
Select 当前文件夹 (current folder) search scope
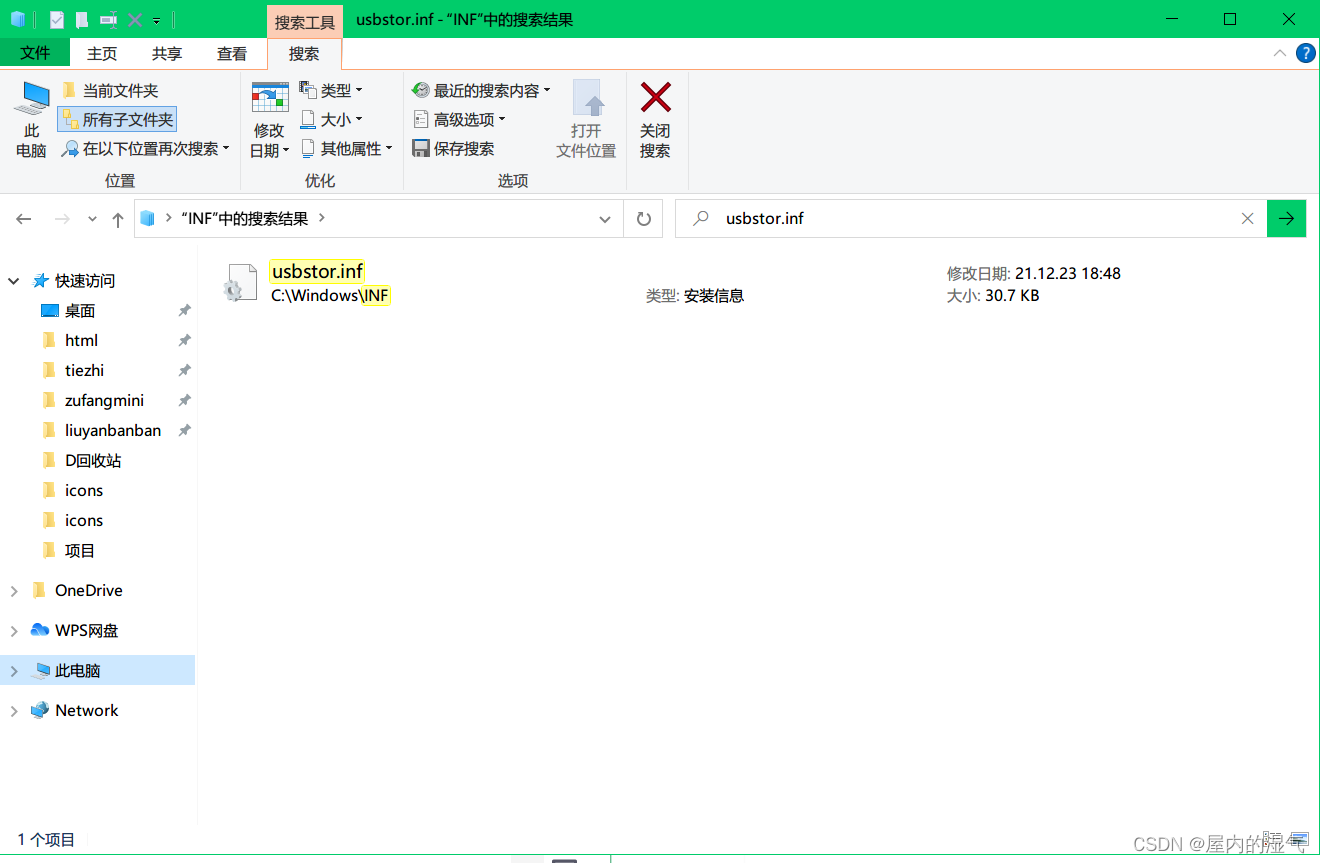tap(110, 90)
